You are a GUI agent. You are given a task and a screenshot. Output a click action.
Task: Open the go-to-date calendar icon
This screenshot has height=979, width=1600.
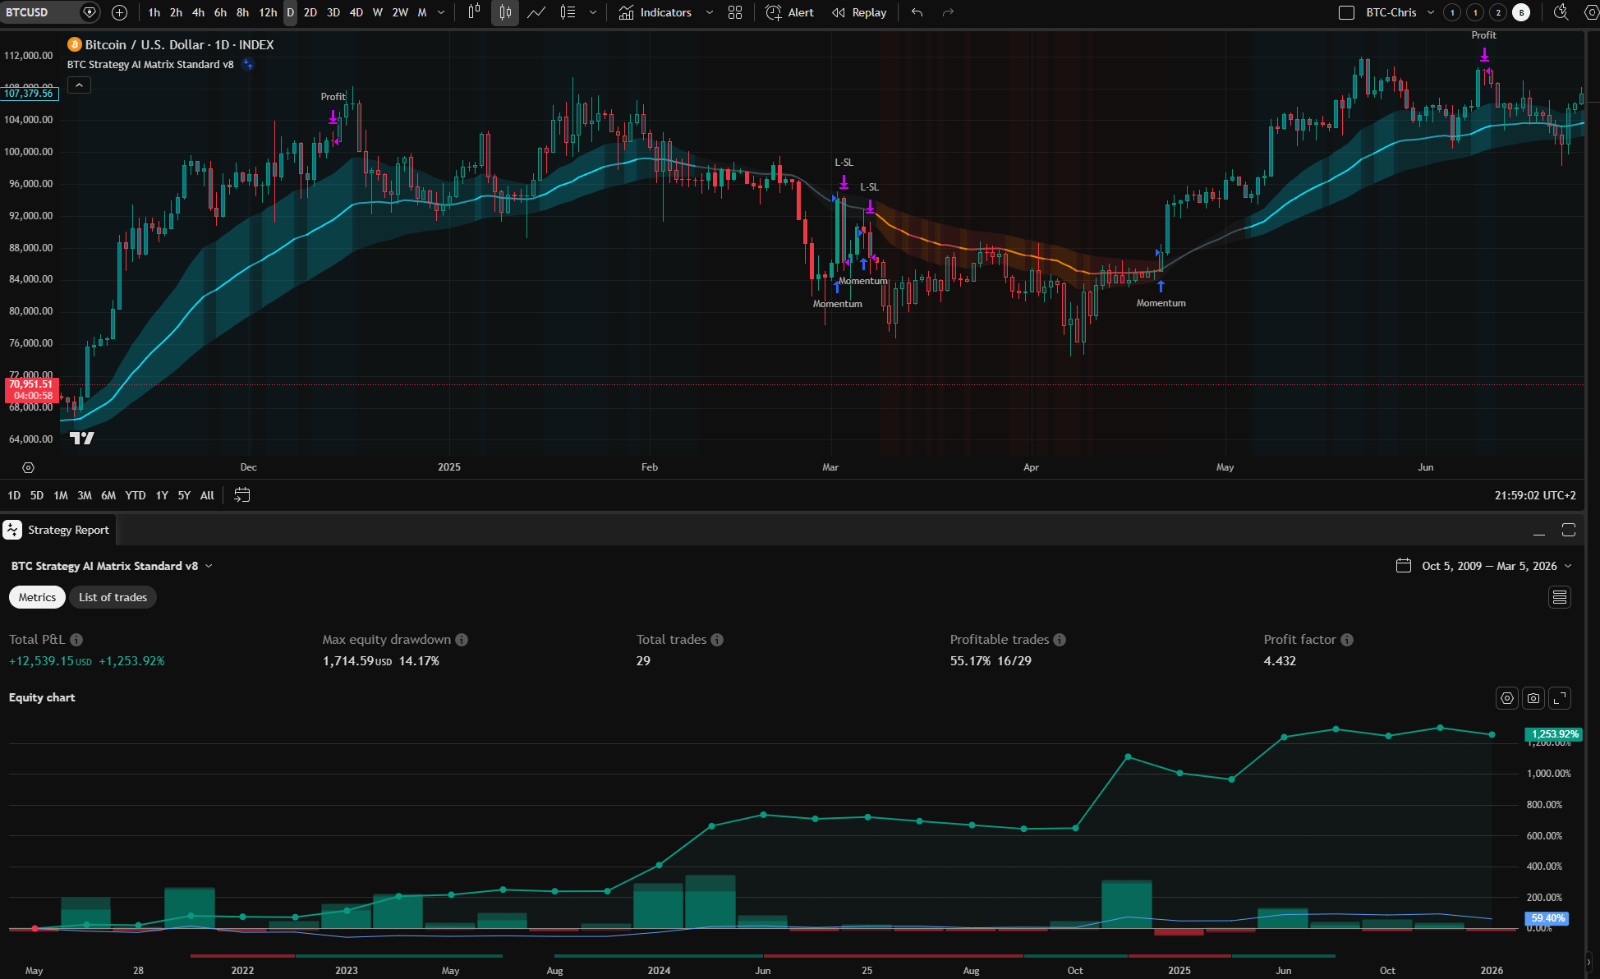pyautogui.click(x=242, y=495)
